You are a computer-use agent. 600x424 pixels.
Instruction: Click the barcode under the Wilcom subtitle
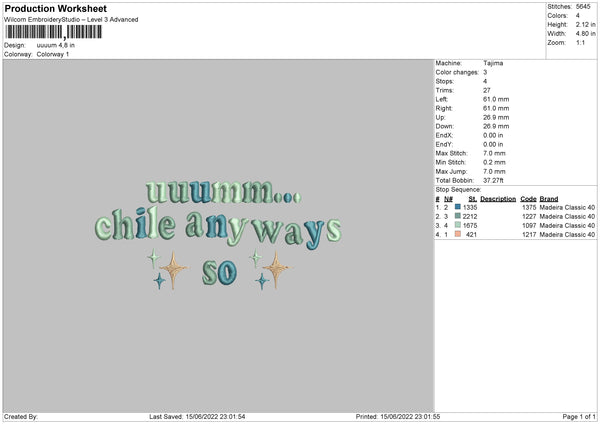coord(54,32)
